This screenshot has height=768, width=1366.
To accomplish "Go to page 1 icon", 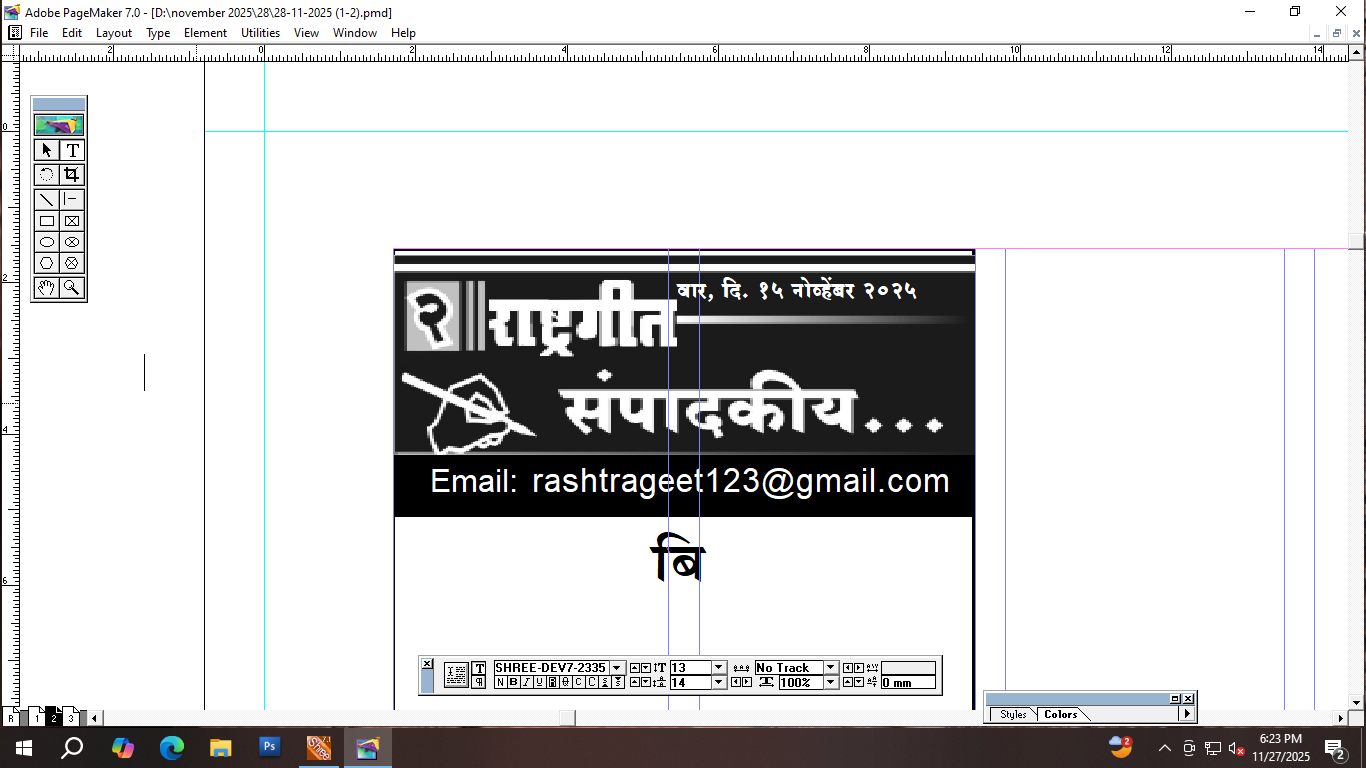I will (37, 717).
